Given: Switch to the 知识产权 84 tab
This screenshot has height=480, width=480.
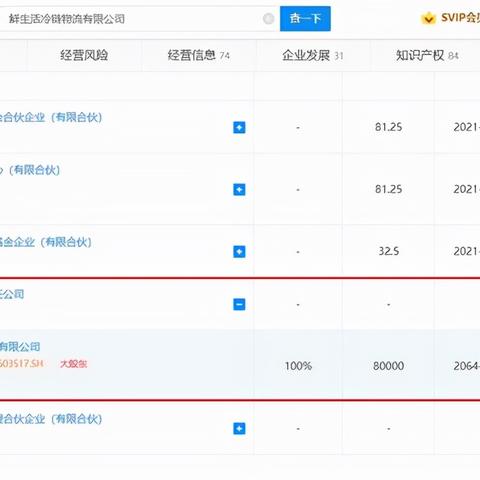Looking at the screenshot, I should 427,55.
